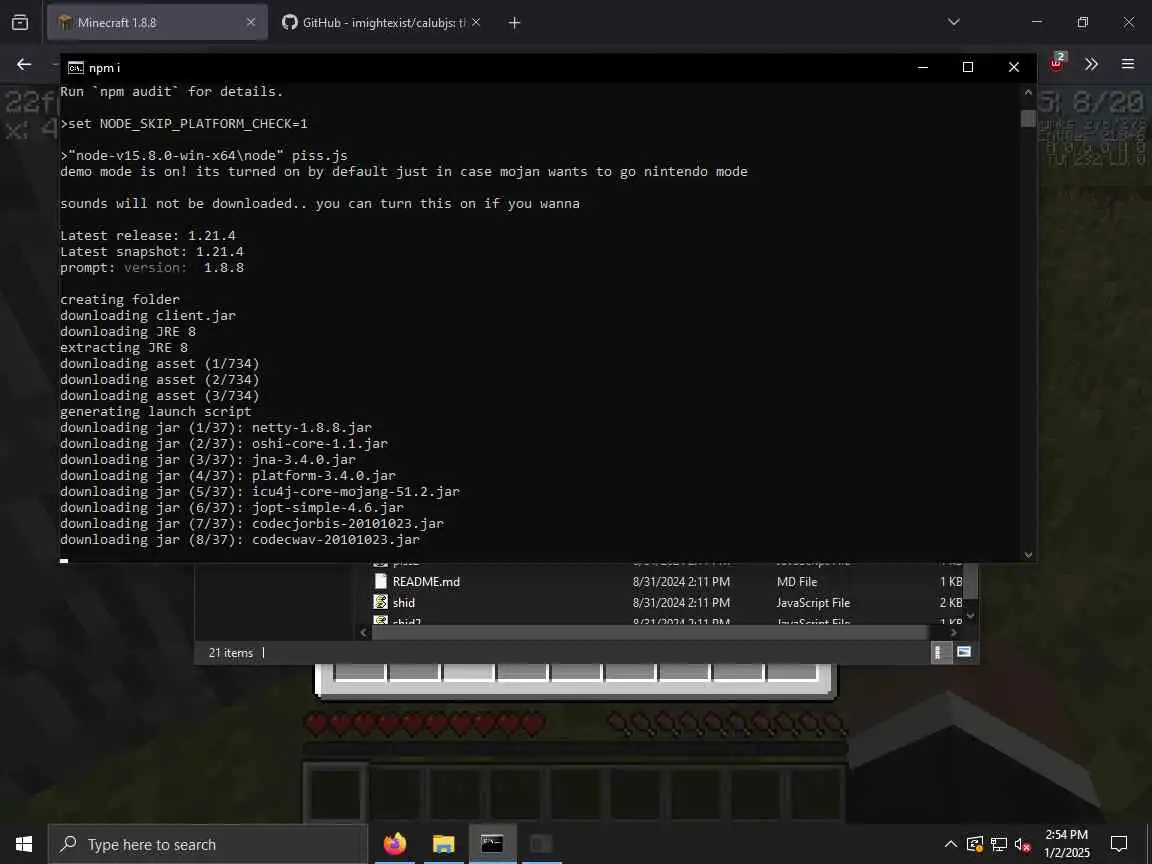Click the Explorer horizontal scroll left arrow
This screenshot has width=1152, height=864.
363,633
